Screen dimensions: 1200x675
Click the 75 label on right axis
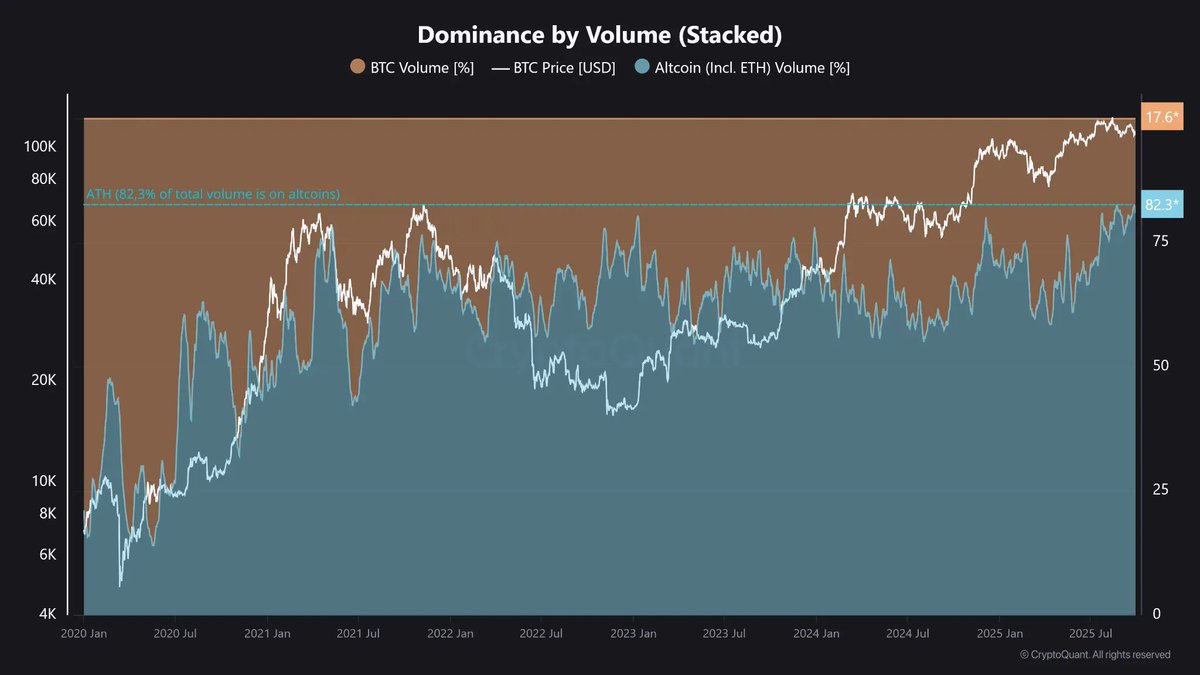pyautogui.click(x=1161, y=238)
